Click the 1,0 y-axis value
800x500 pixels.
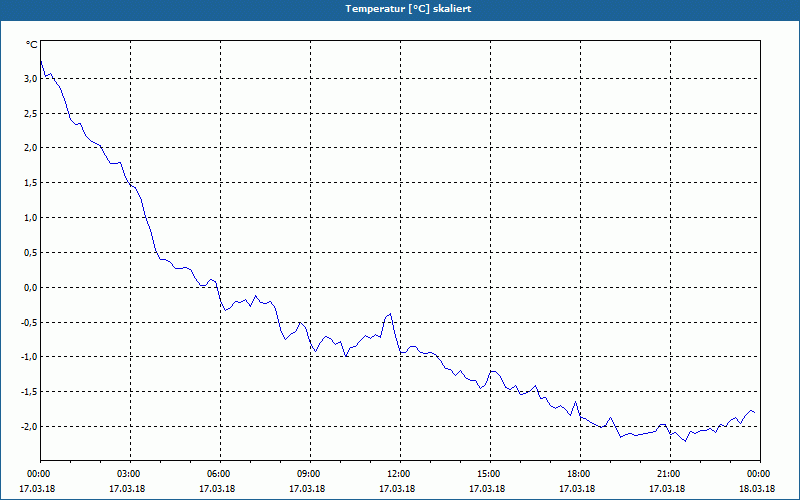click(31, 218)
